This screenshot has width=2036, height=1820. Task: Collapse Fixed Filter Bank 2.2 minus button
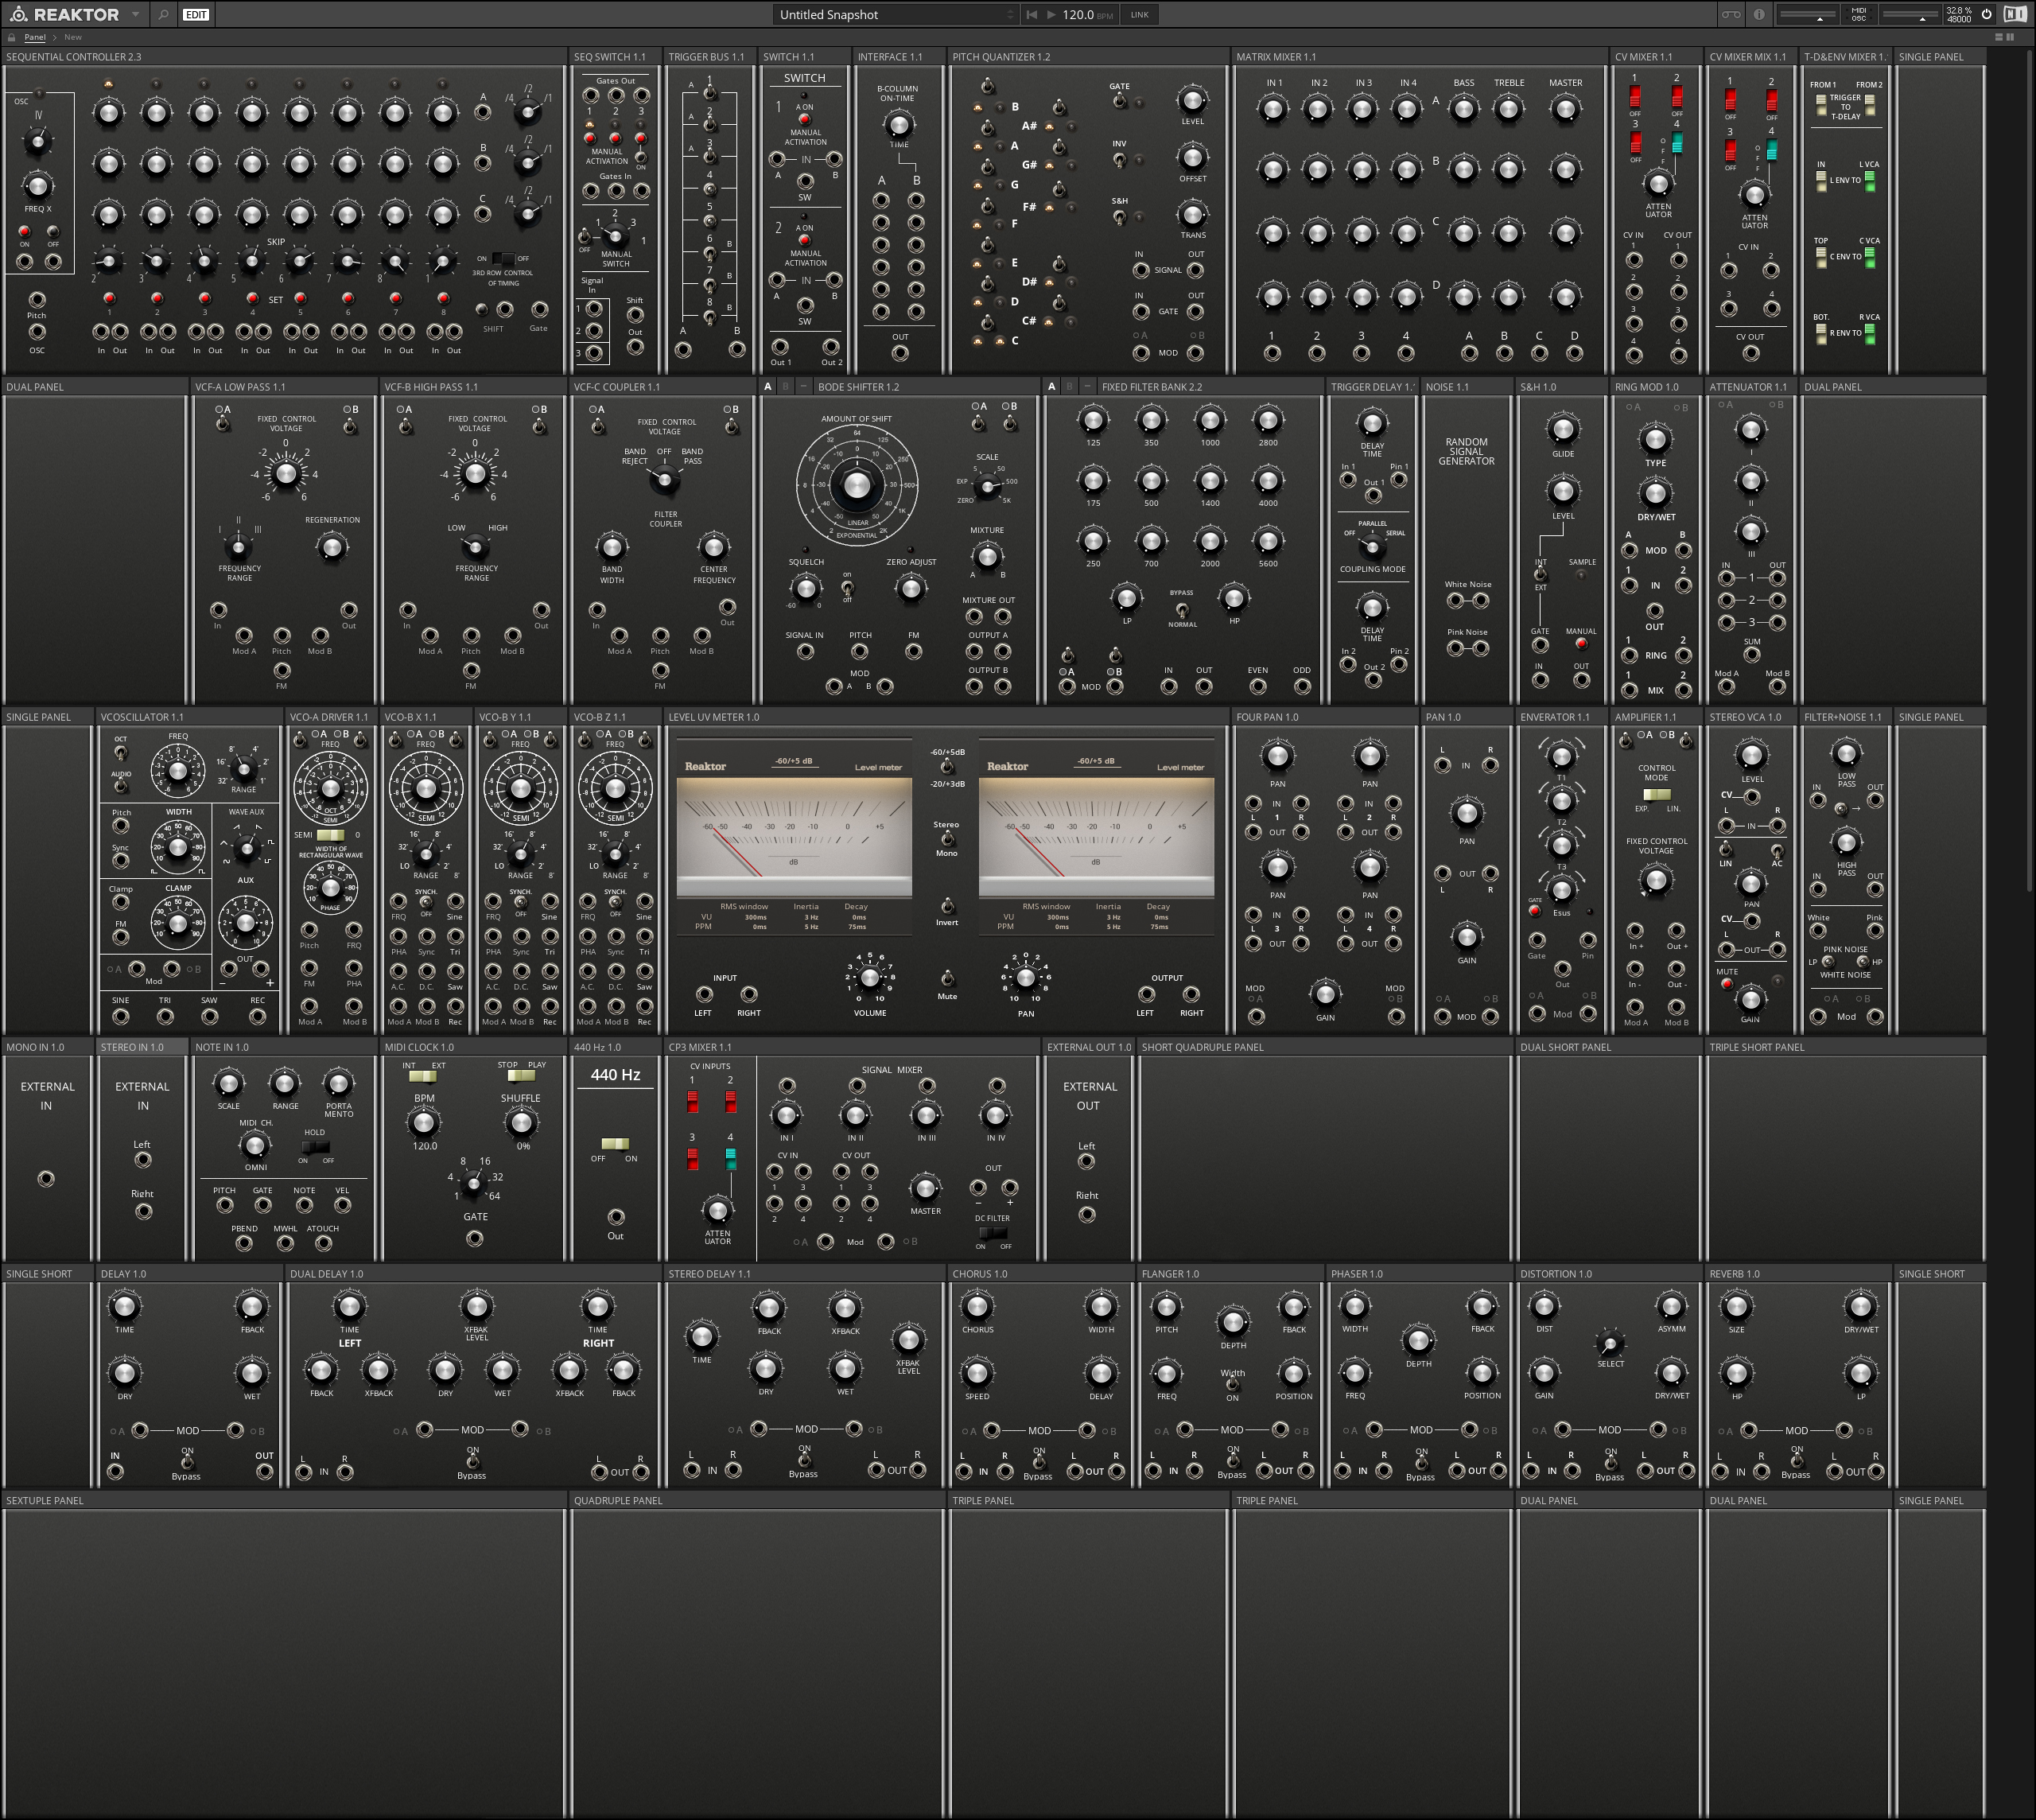pyautogui.click(x=1086, y=387)
